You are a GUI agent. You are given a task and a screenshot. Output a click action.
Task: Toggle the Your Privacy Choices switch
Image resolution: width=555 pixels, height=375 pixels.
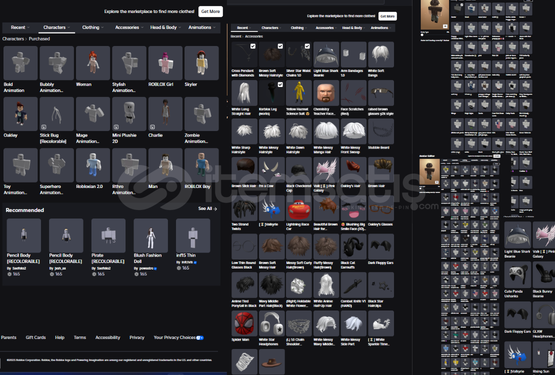pyautogui.click(x=200, y=338)
